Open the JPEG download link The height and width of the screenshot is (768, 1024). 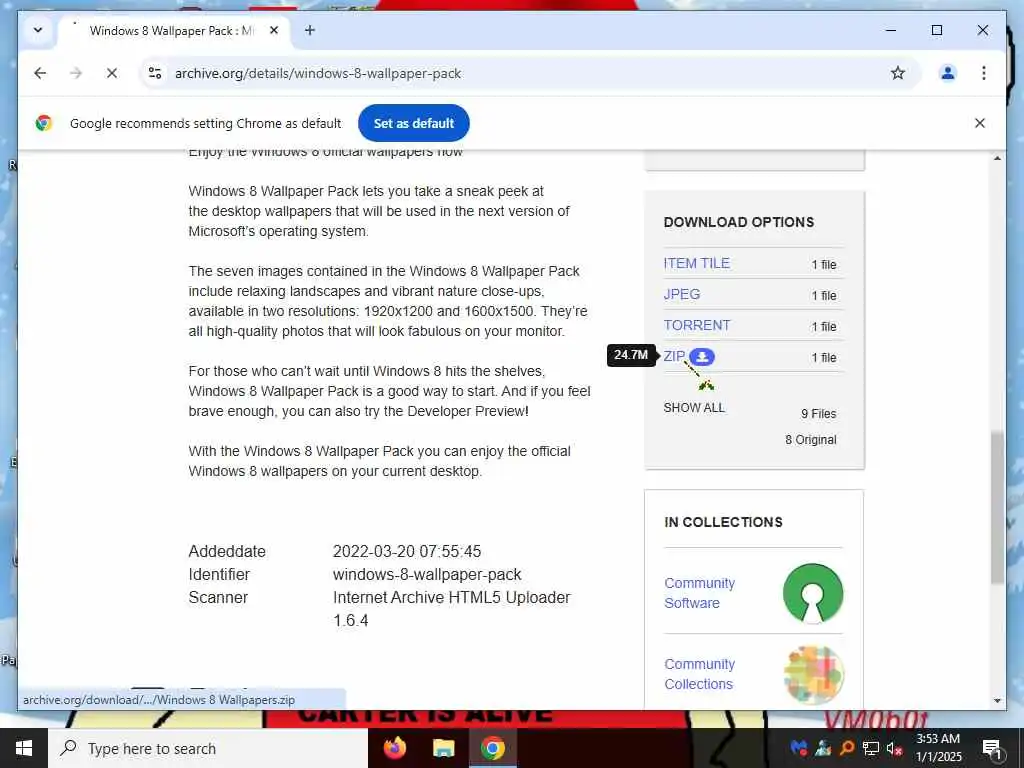(x=681, y=294)
